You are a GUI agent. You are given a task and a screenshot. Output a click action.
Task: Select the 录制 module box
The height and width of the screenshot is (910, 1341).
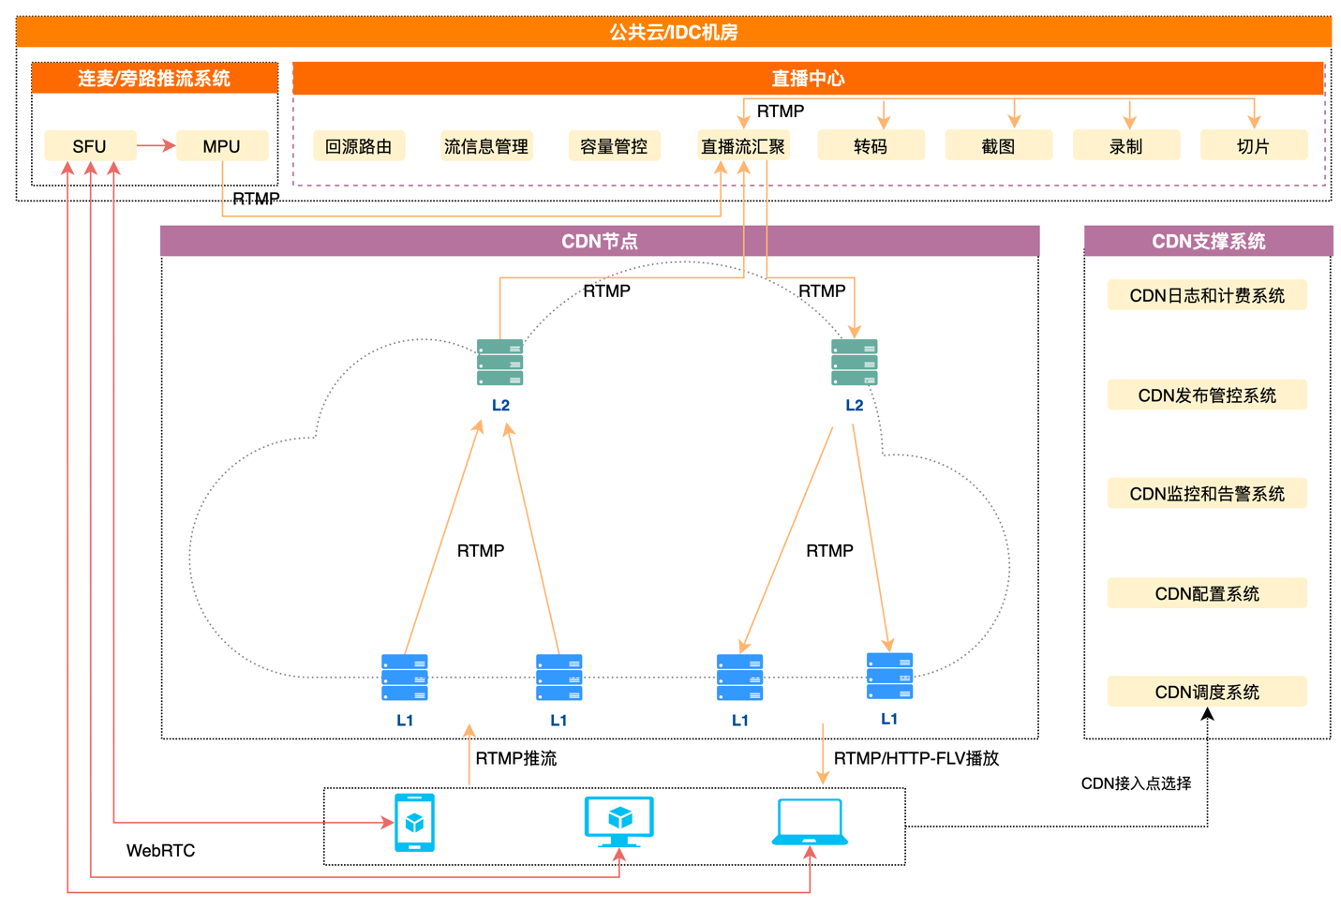pos(1126,146)
